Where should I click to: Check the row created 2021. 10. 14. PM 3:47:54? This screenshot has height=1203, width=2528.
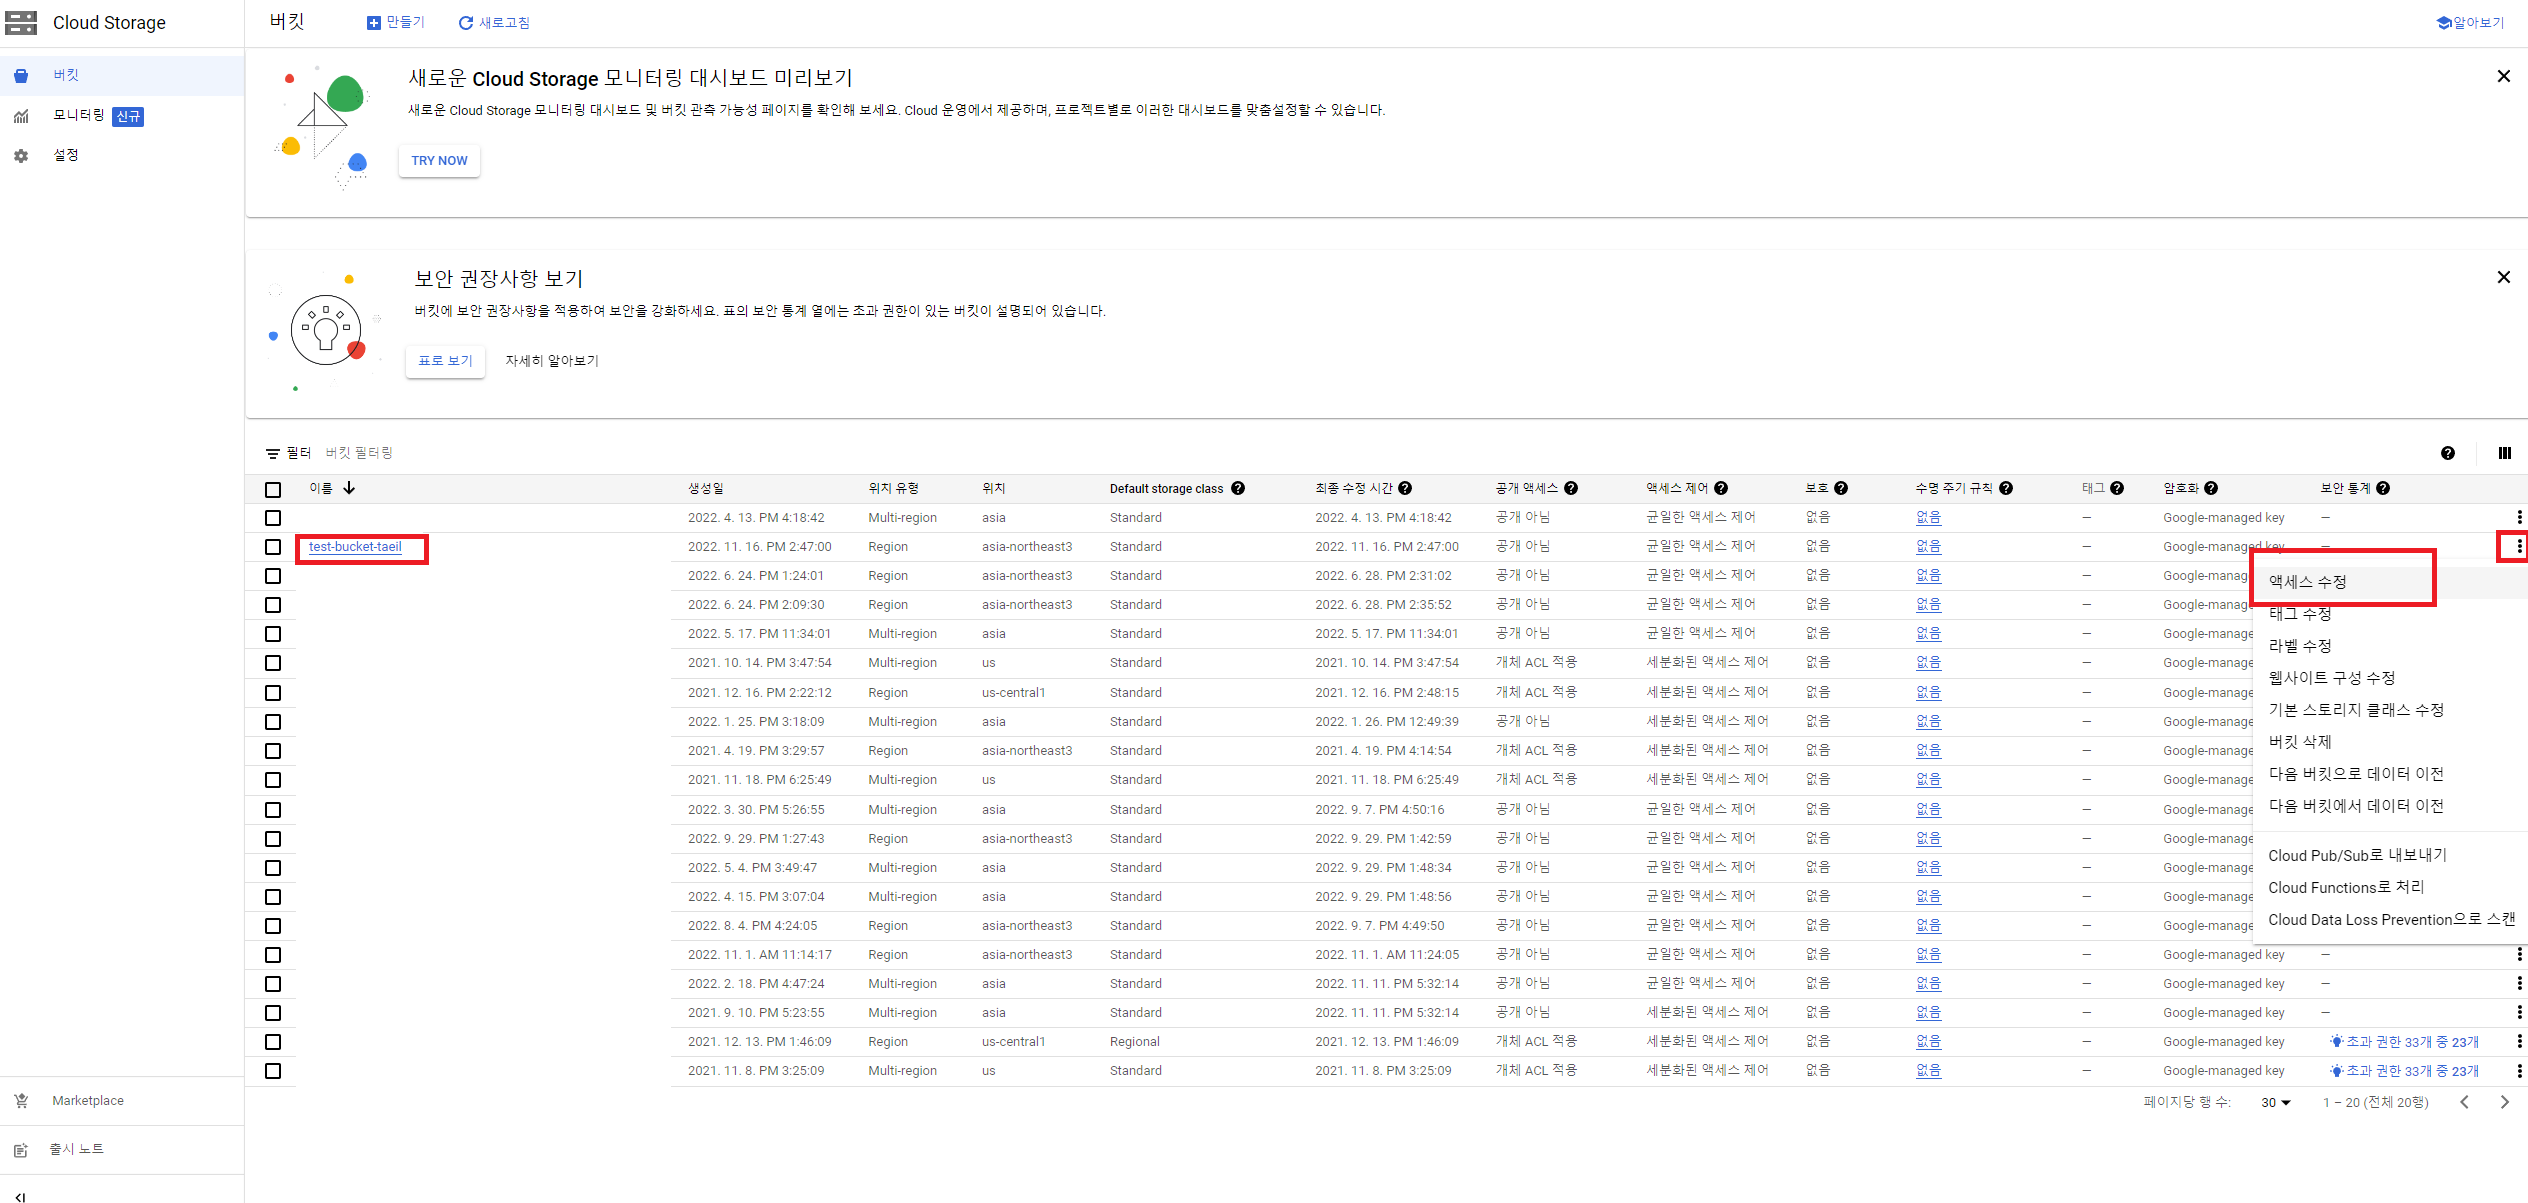[273, 663]
